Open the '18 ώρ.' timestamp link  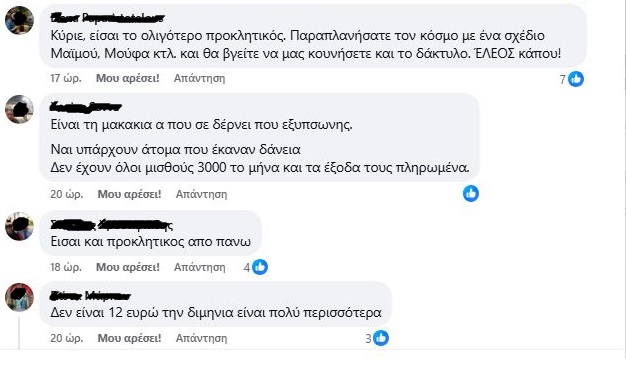[66, 267]
